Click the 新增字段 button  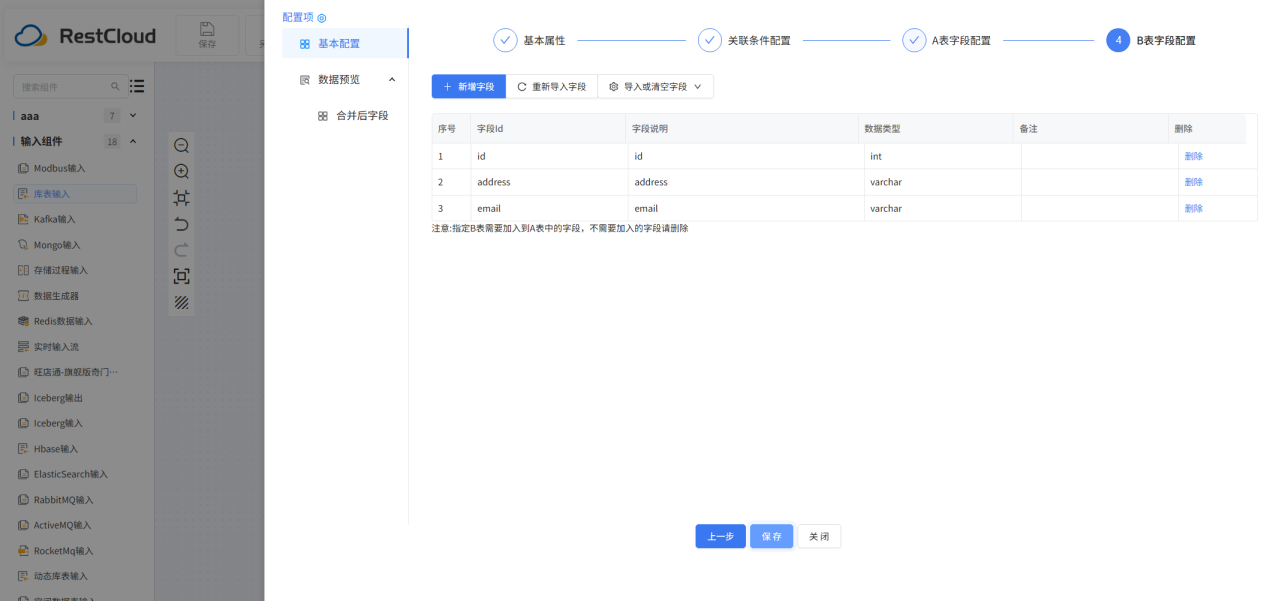(469, 87)
